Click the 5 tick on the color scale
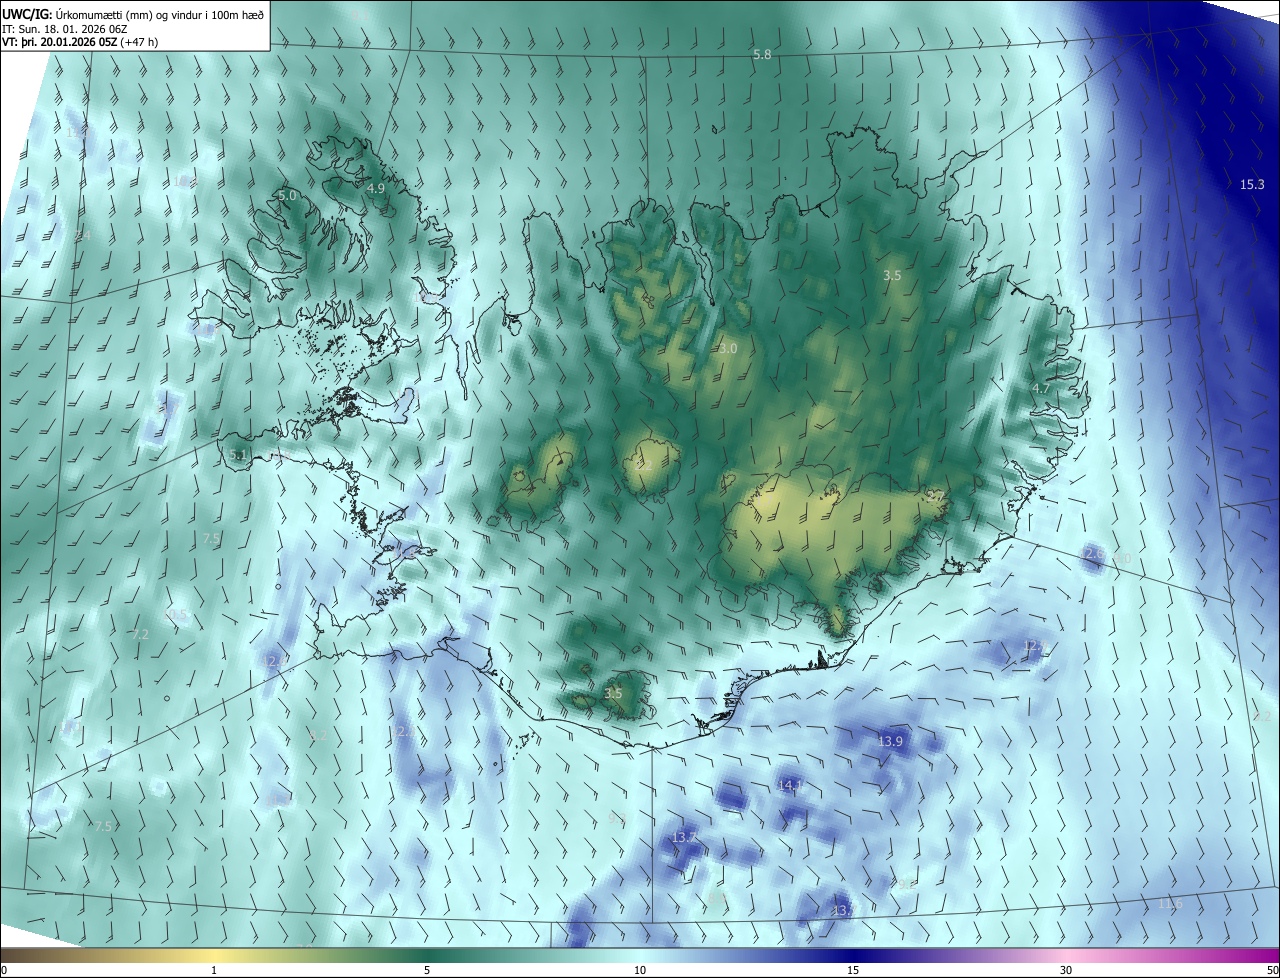 pos(427,970)
